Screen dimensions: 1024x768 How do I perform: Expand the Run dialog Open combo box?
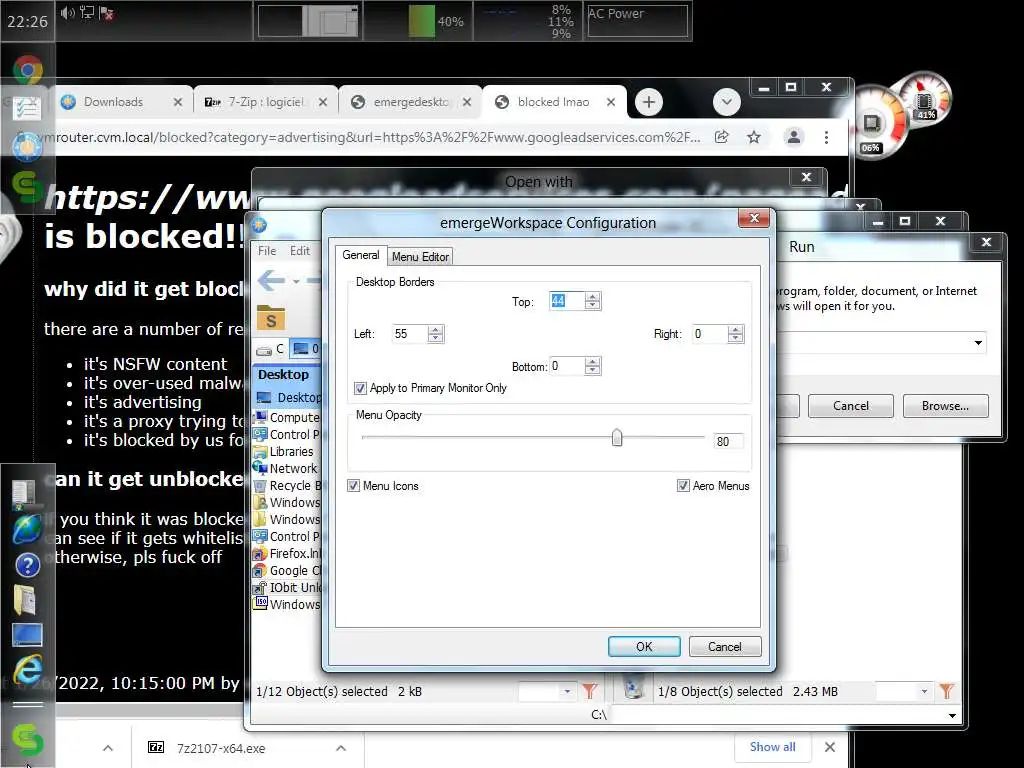coord(978,343)
